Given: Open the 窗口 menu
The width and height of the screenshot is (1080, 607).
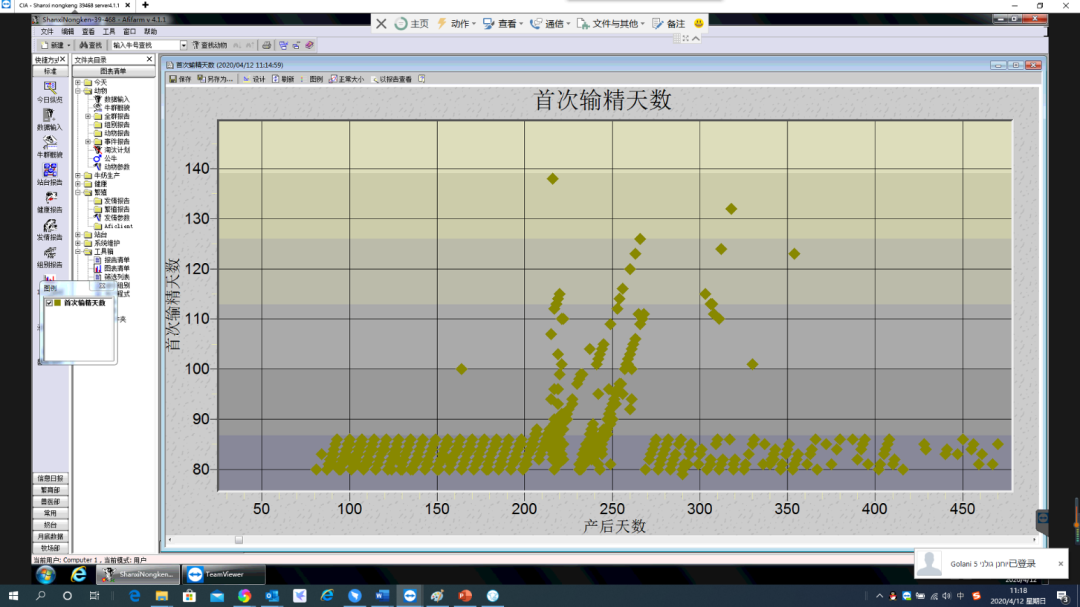Looking at the screenshot, I should point(129,32).
